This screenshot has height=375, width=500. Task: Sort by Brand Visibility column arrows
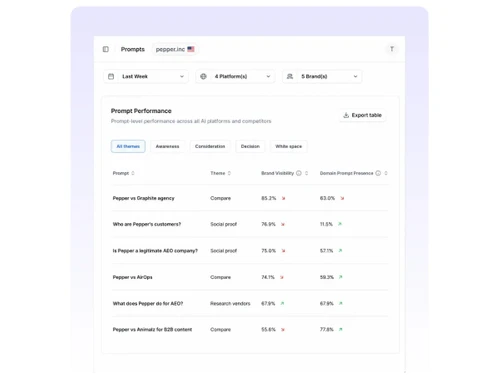(306, 173)
